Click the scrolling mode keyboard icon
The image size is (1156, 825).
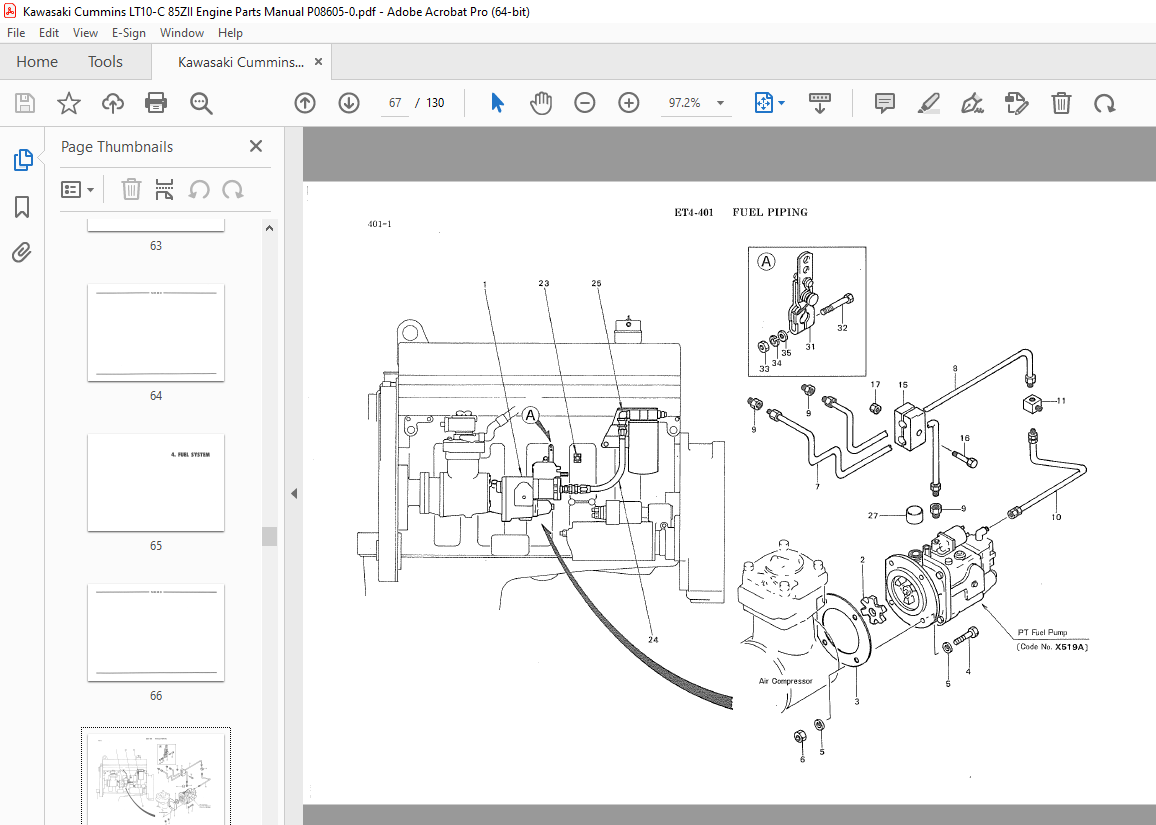(820, 103)
